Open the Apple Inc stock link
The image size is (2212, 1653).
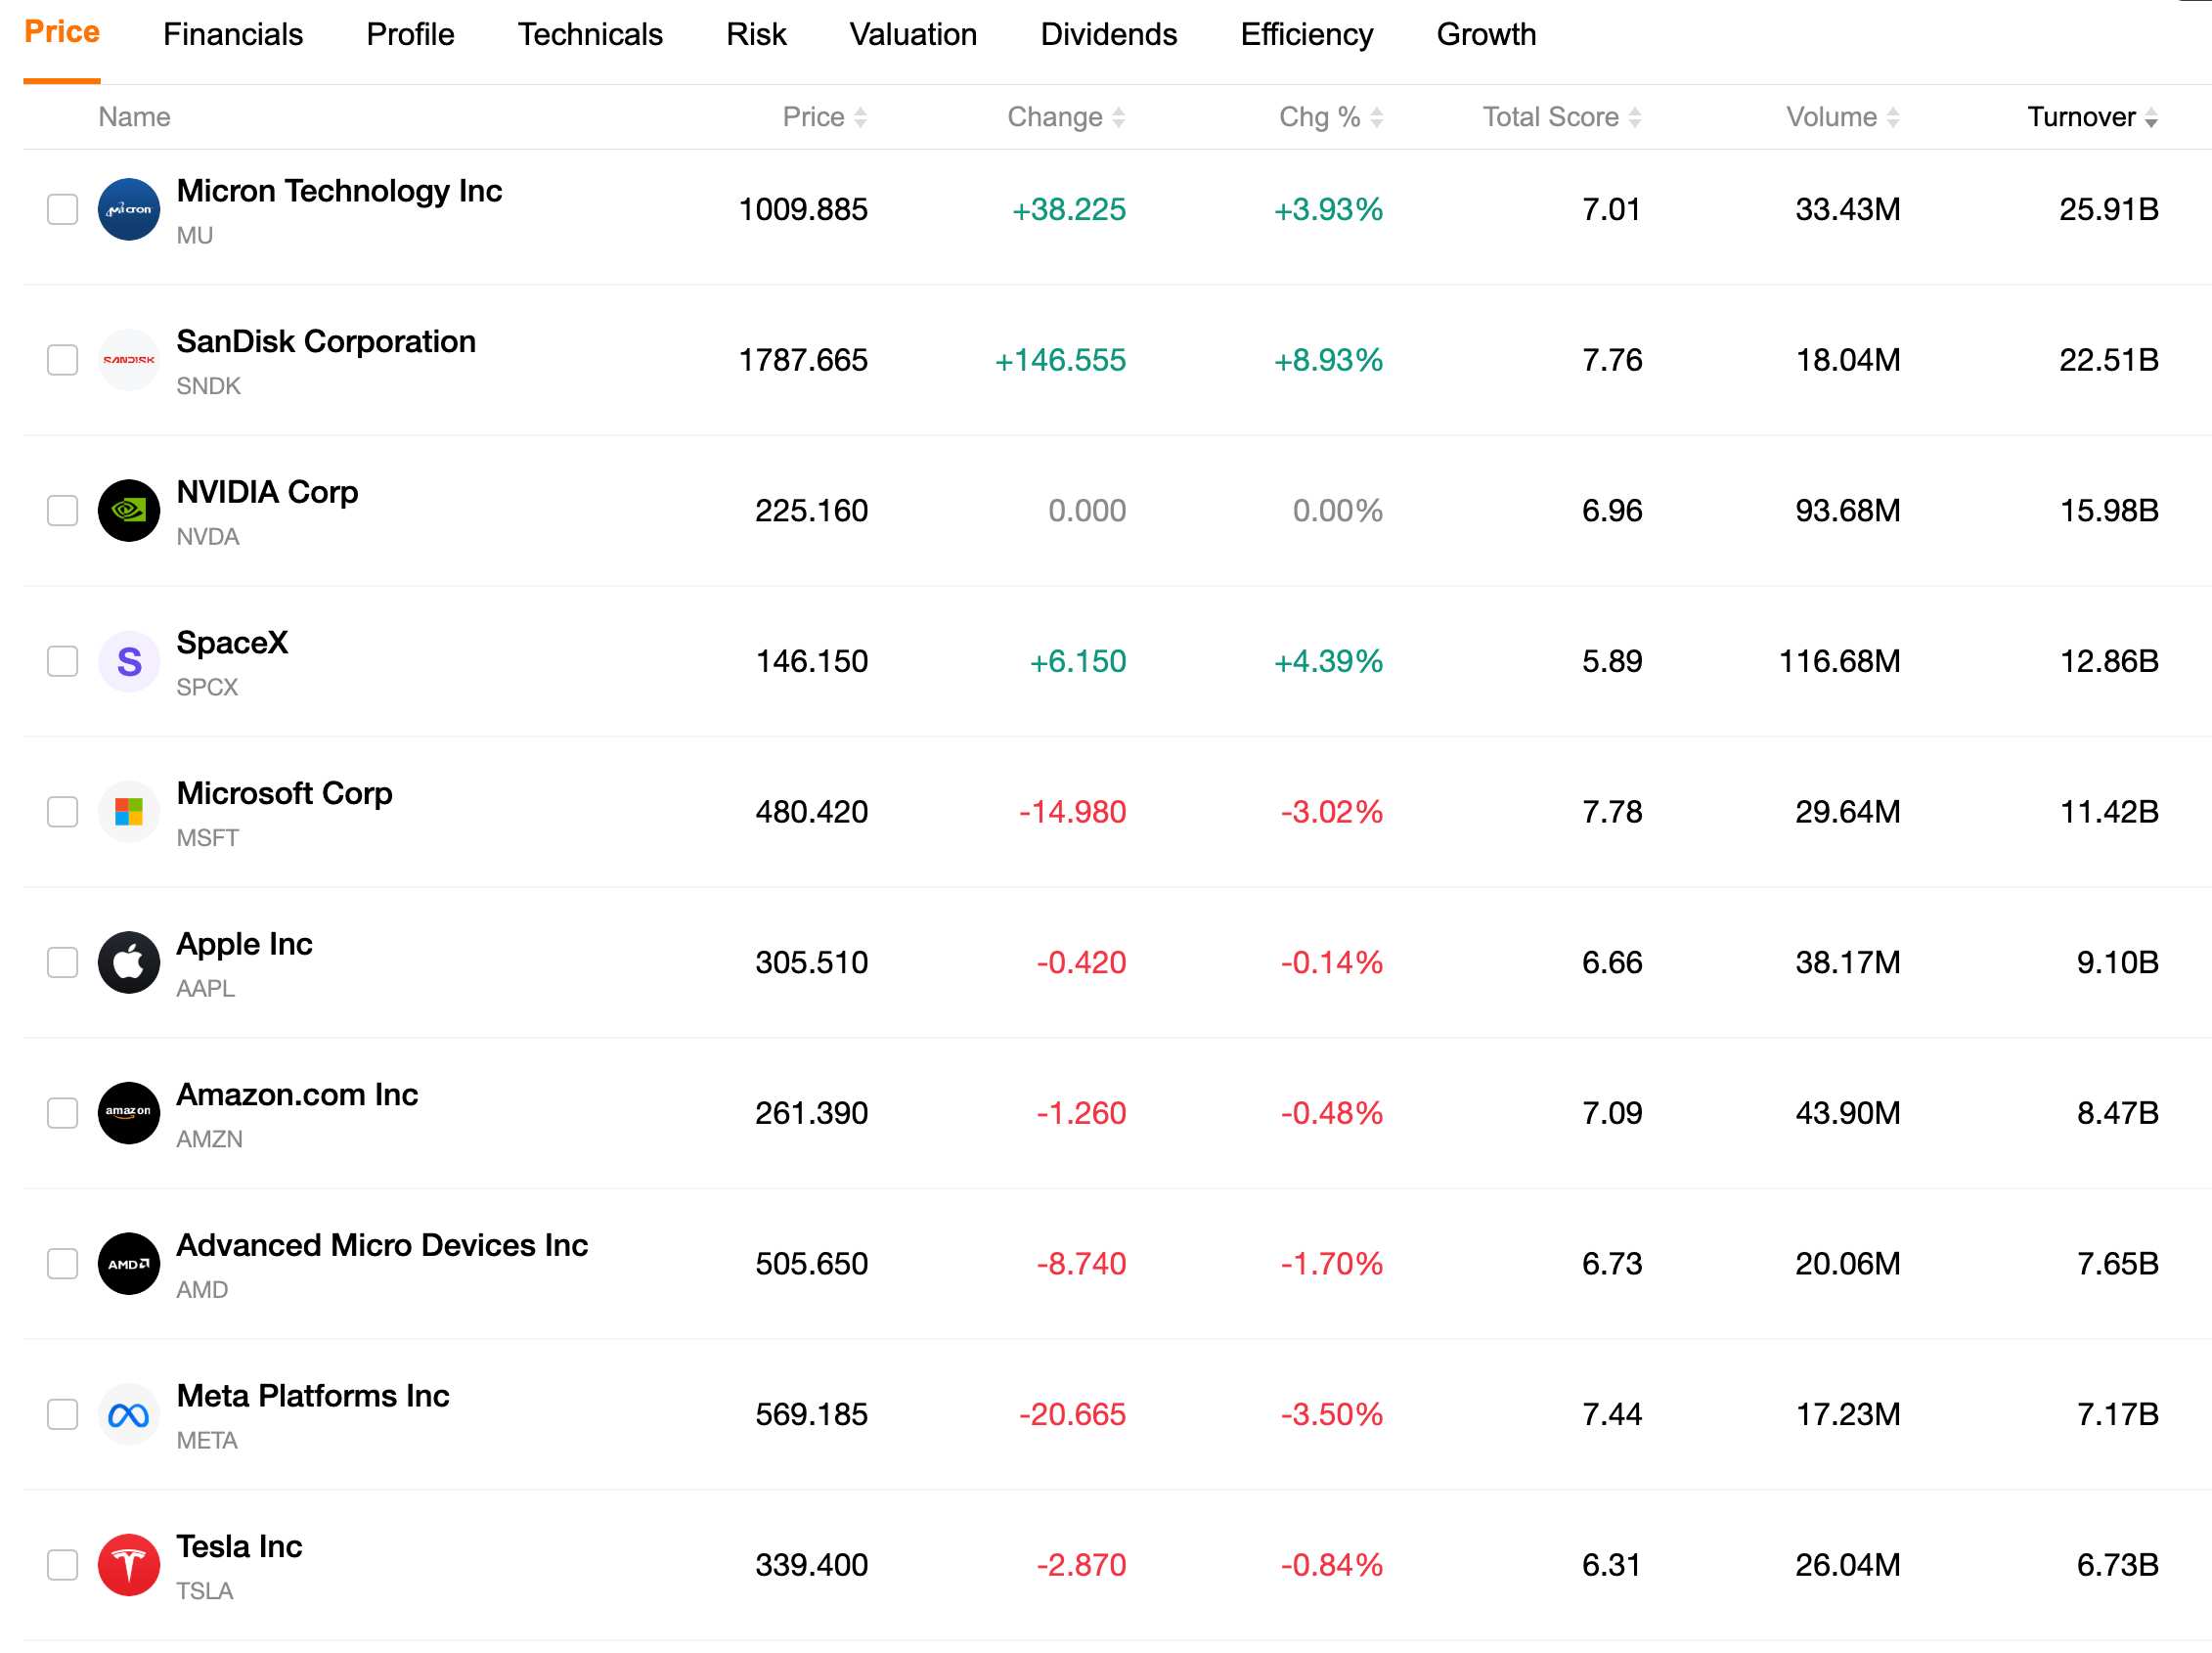244,944
